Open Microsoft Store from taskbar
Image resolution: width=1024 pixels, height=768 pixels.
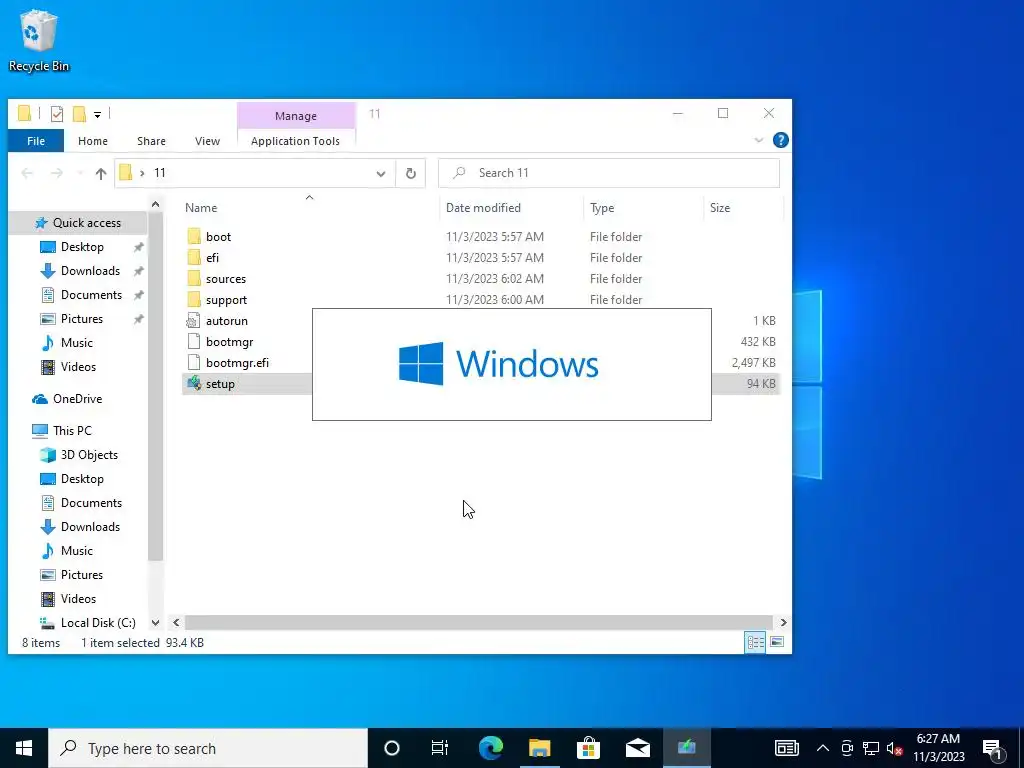588,748
